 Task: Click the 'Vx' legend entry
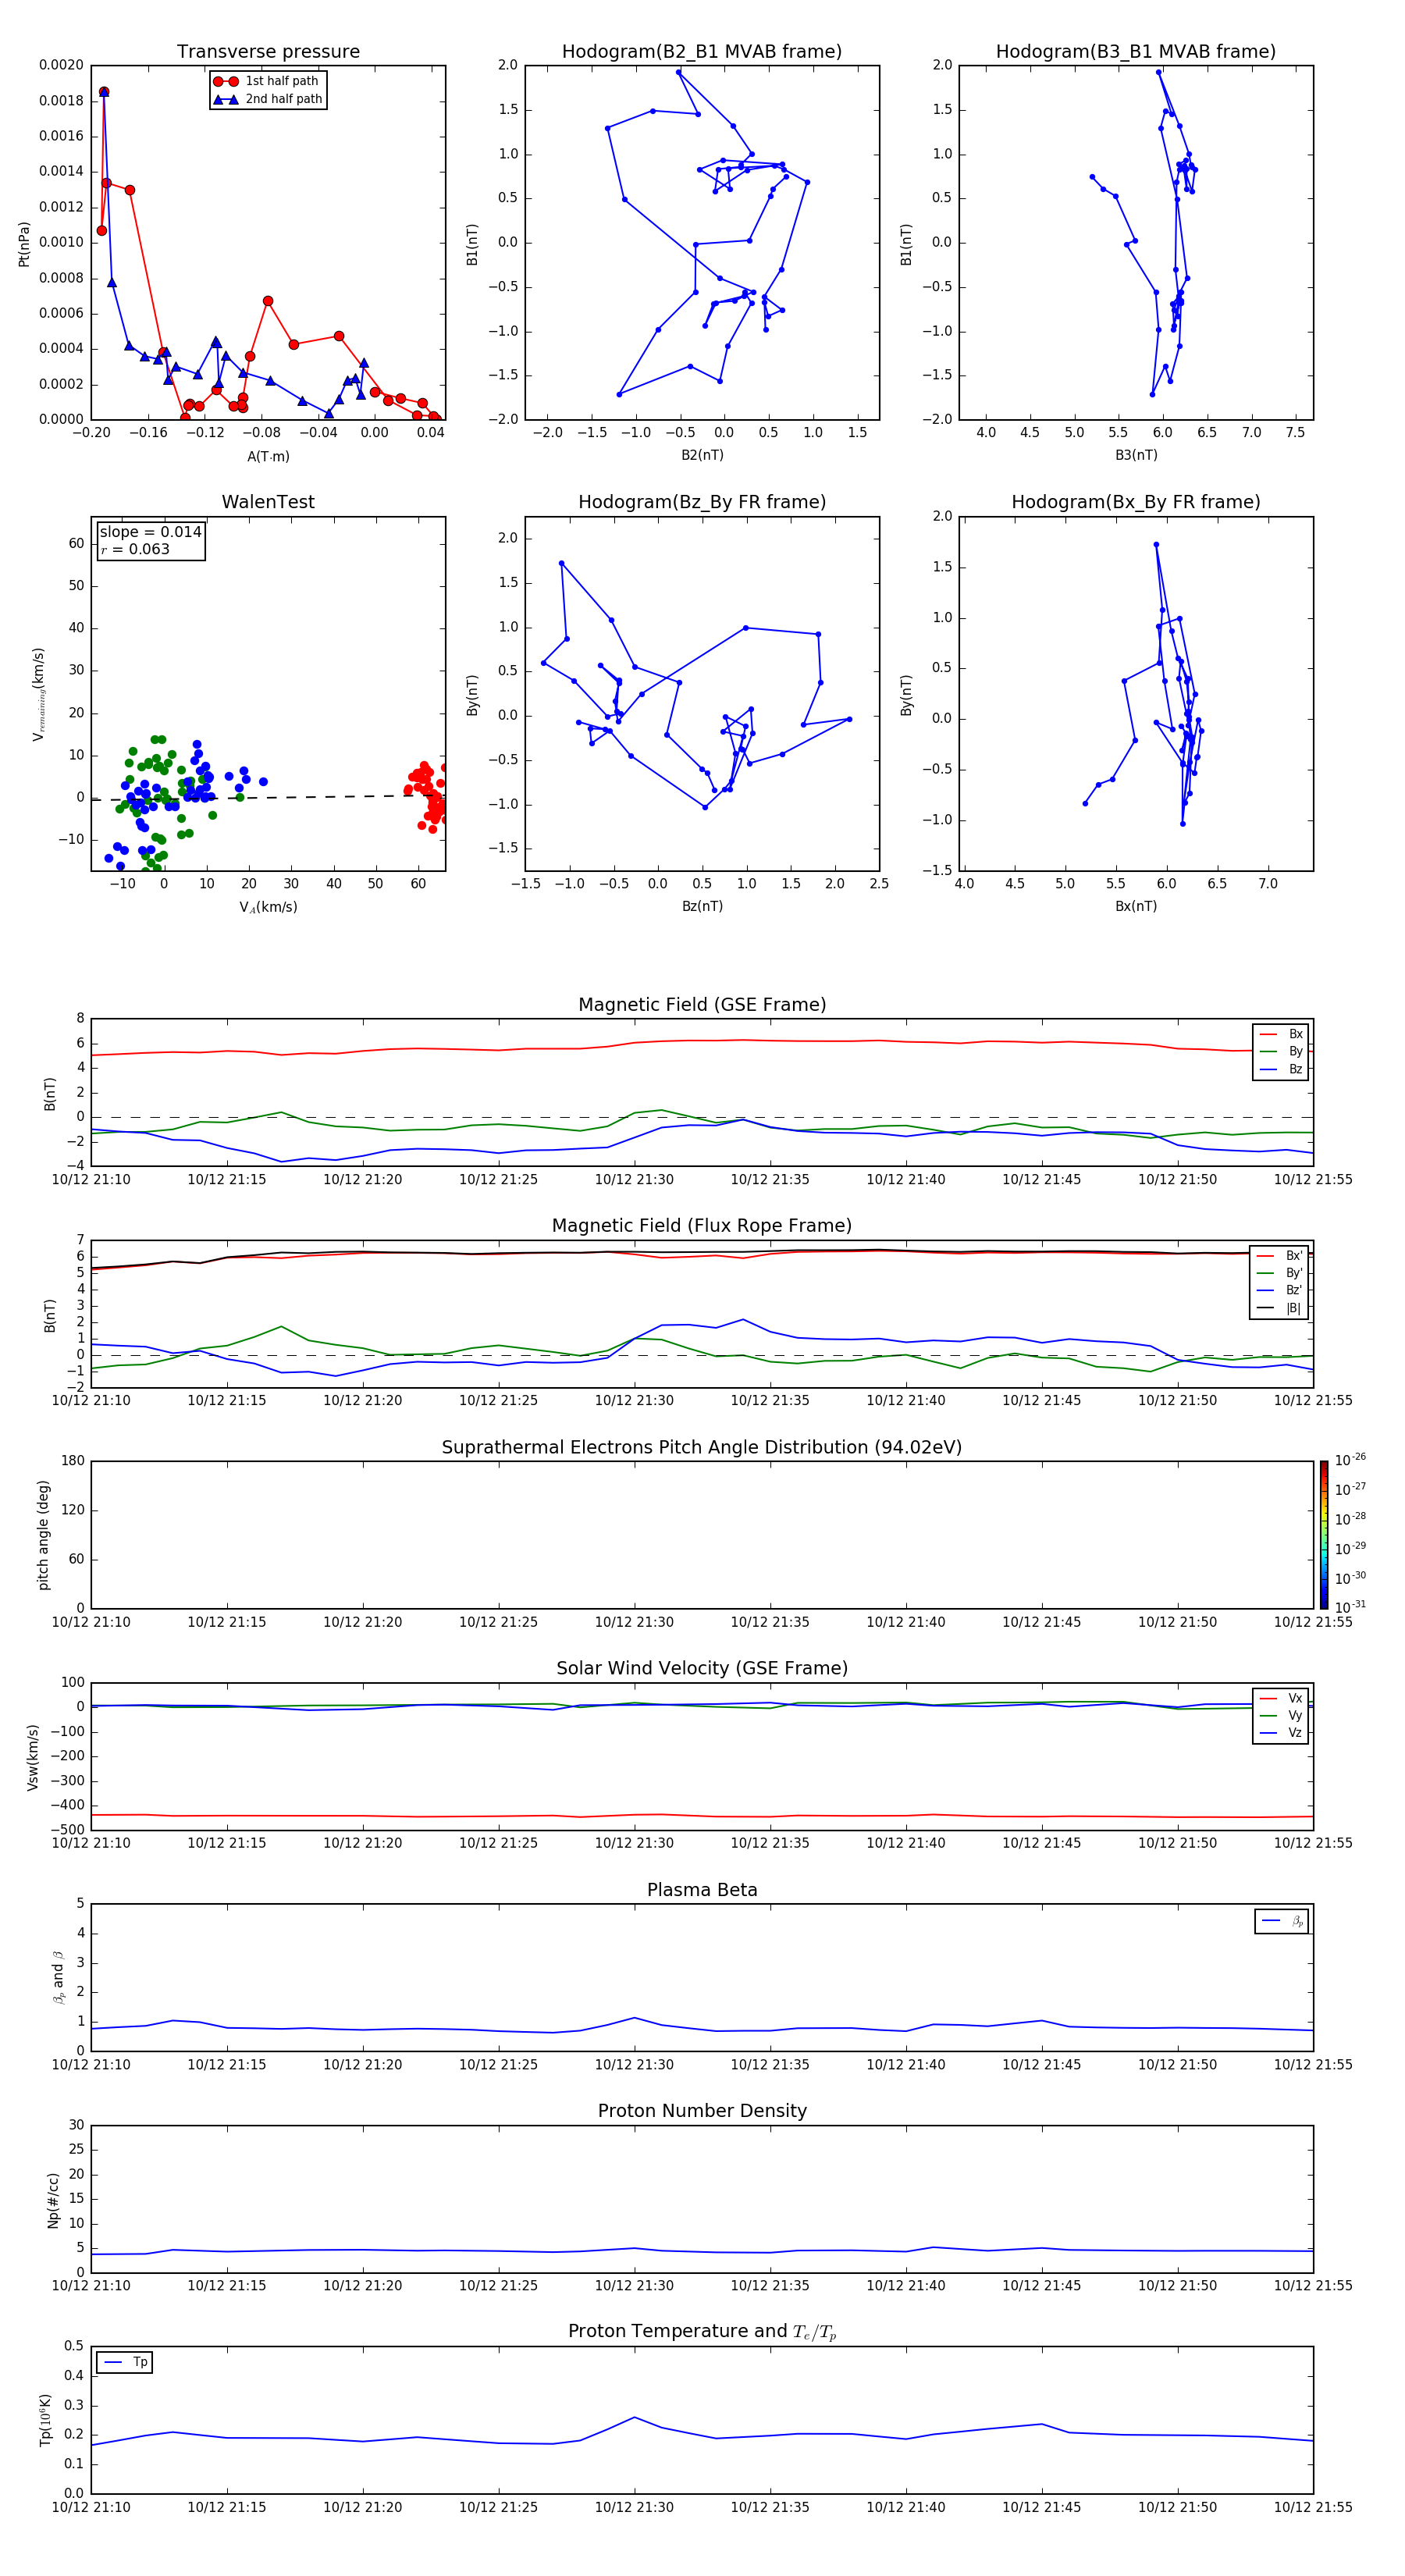[x=1281, y=1698]
